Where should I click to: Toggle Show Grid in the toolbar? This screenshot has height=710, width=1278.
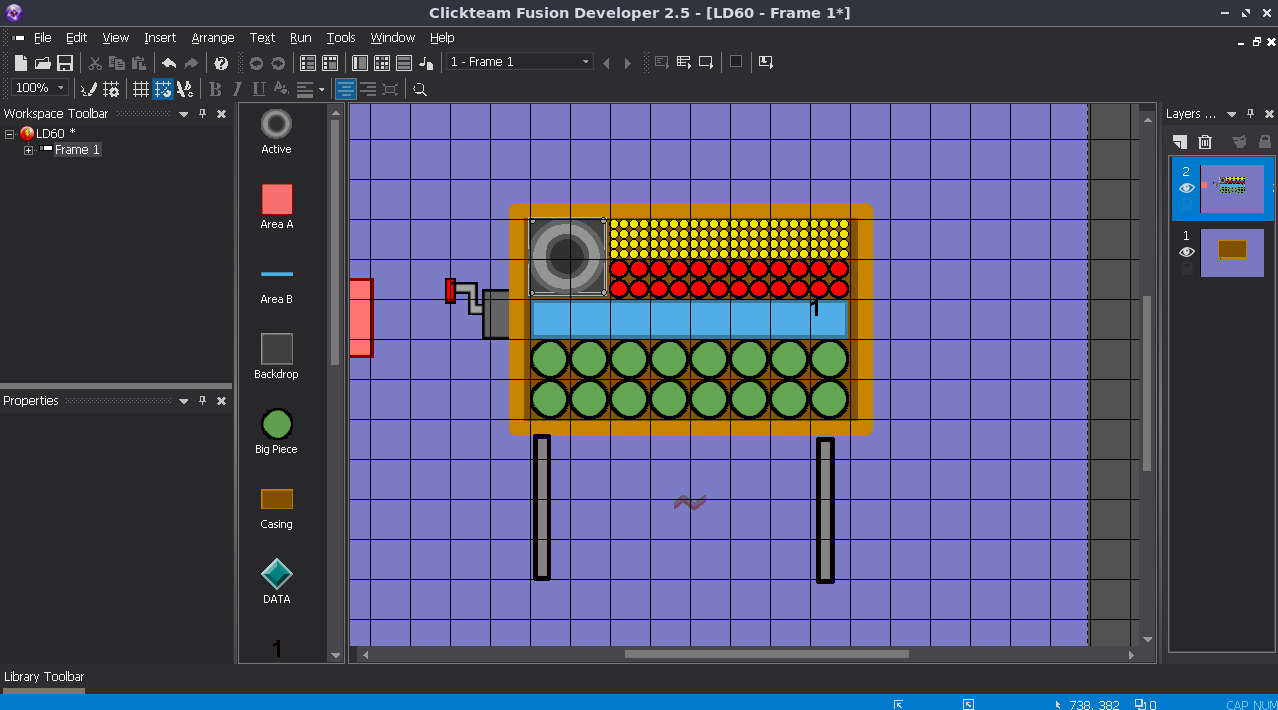pos(141,89)
